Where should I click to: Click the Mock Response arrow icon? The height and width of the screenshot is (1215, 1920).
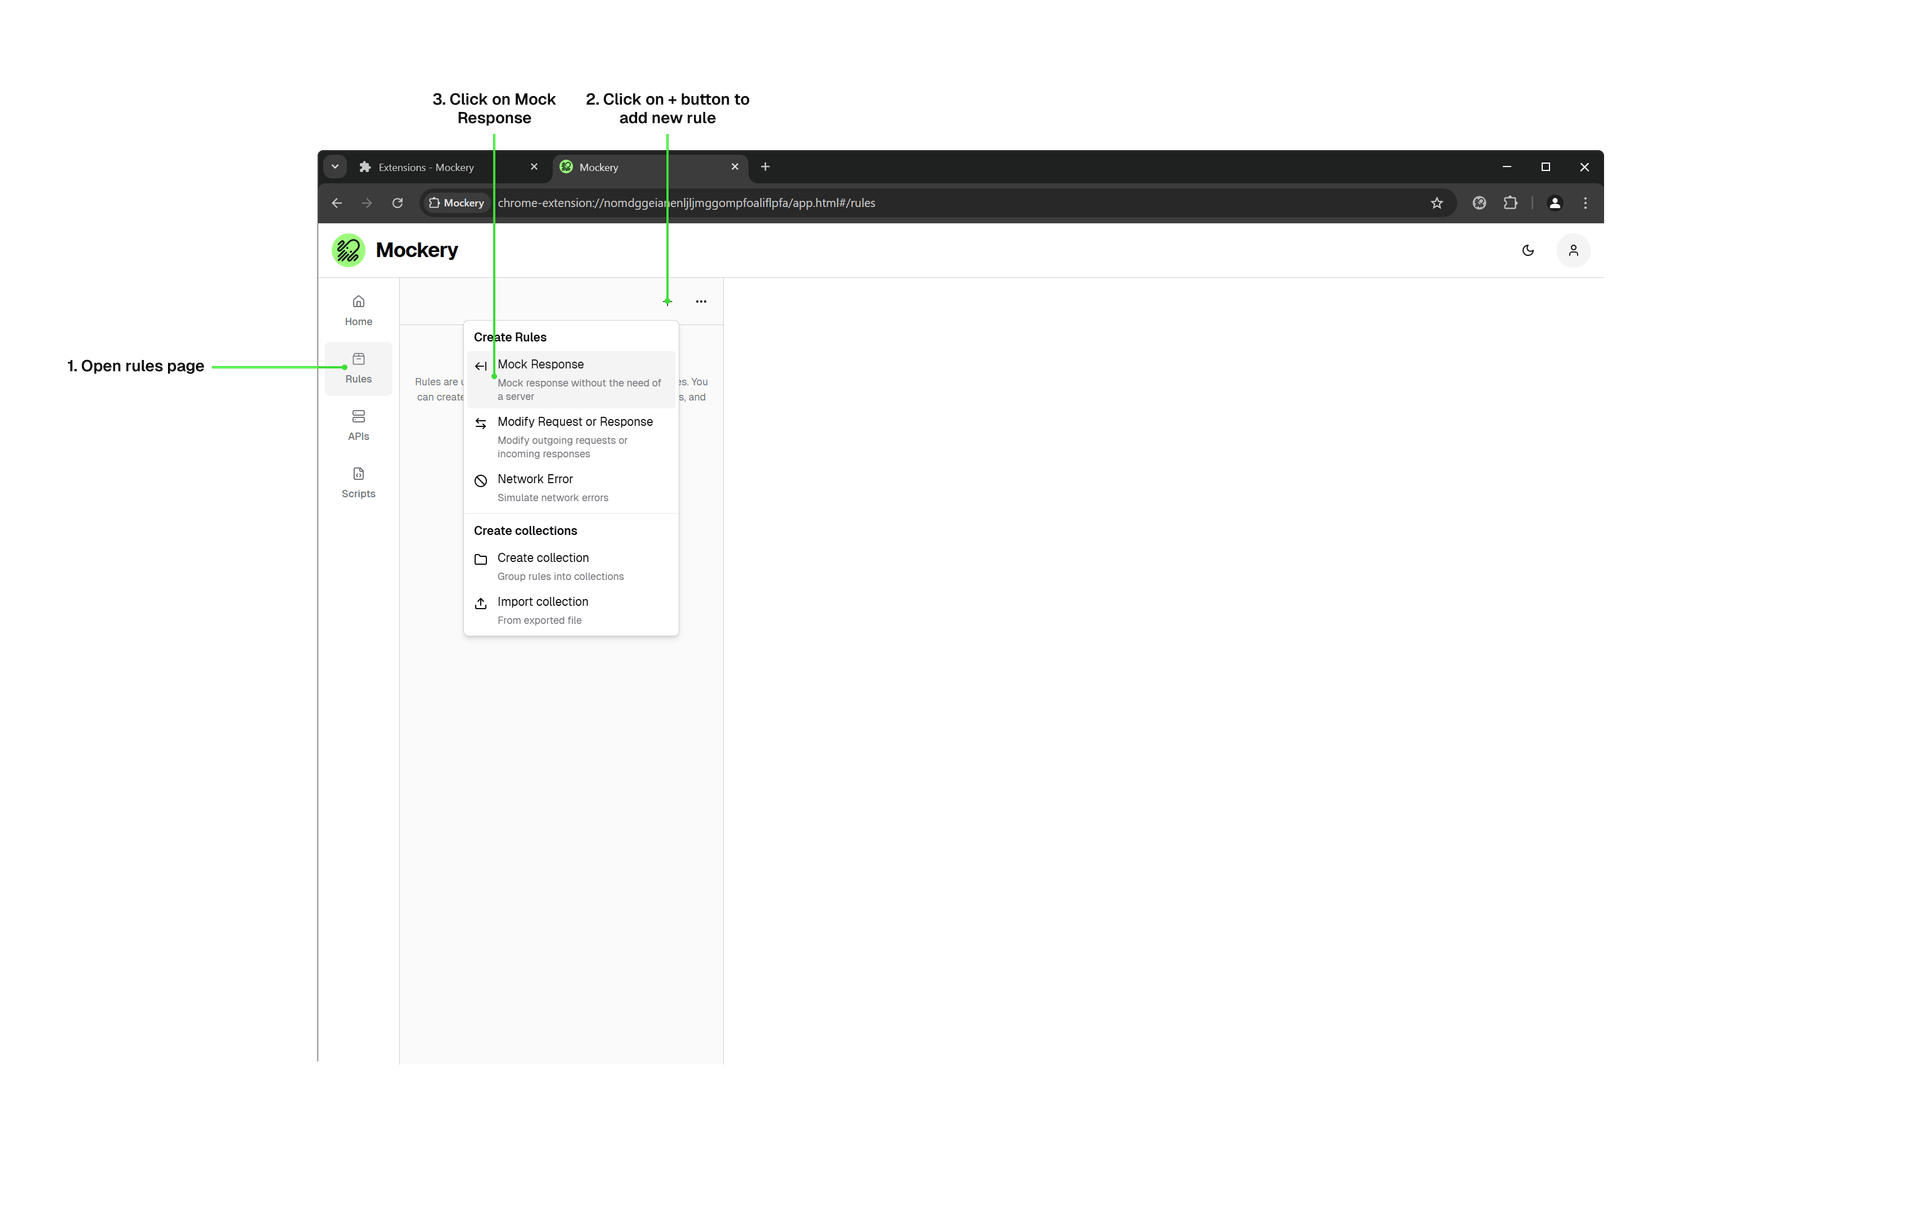pyautogui.click(x=481, y=366)
